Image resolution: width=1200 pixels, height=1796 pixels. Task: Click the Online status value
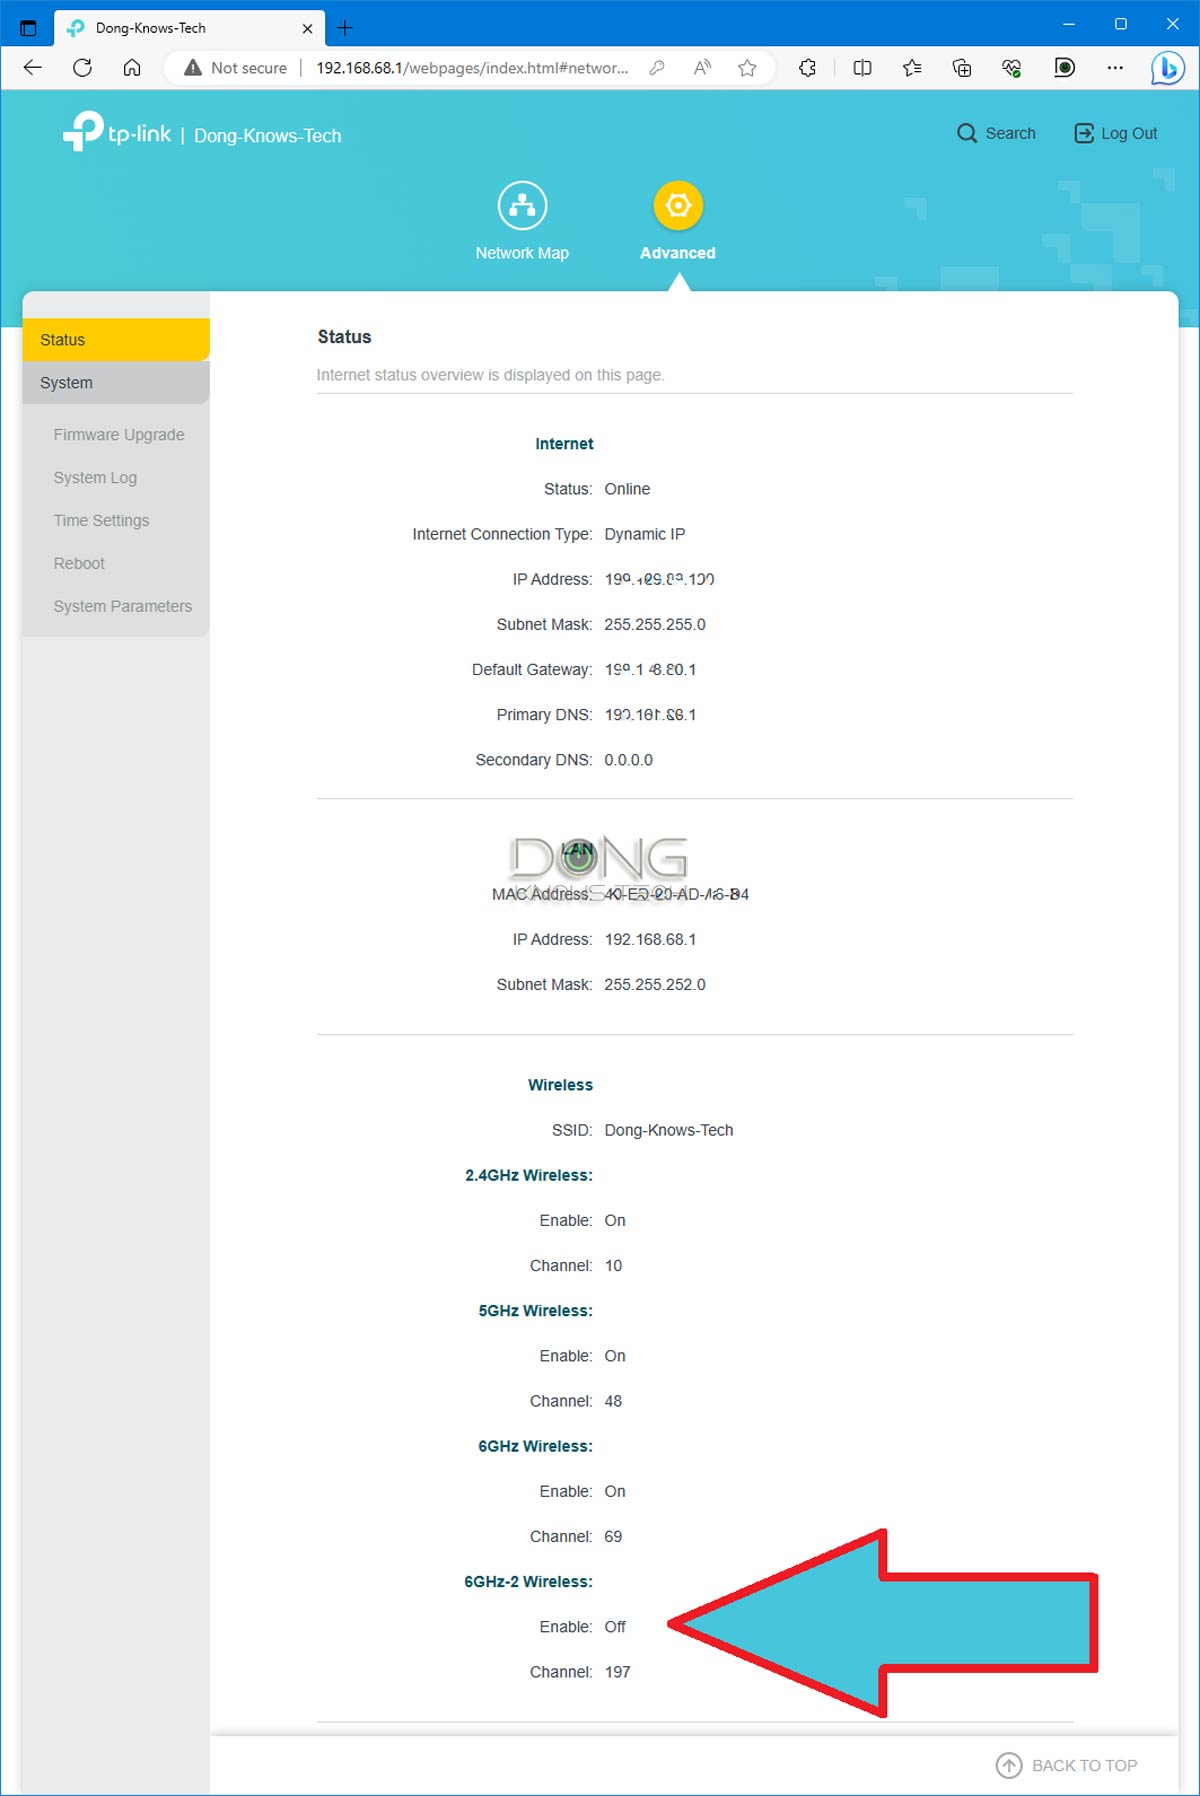click(627, 489)
